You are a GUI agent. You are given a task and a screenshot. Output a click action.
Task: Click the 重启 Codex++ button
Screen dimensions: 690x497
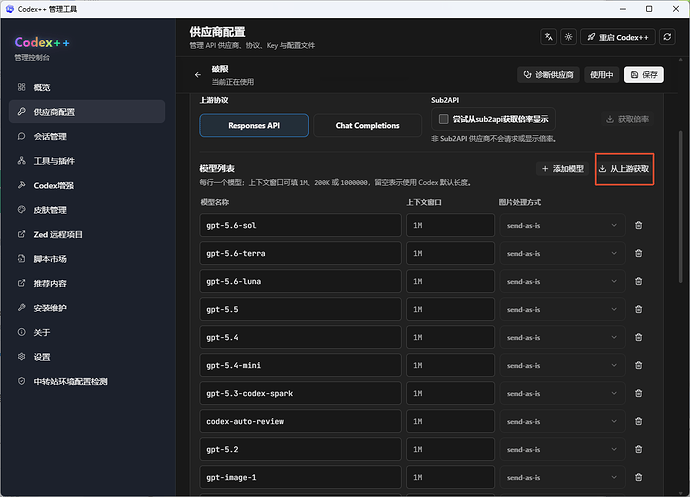coord(618,37)
